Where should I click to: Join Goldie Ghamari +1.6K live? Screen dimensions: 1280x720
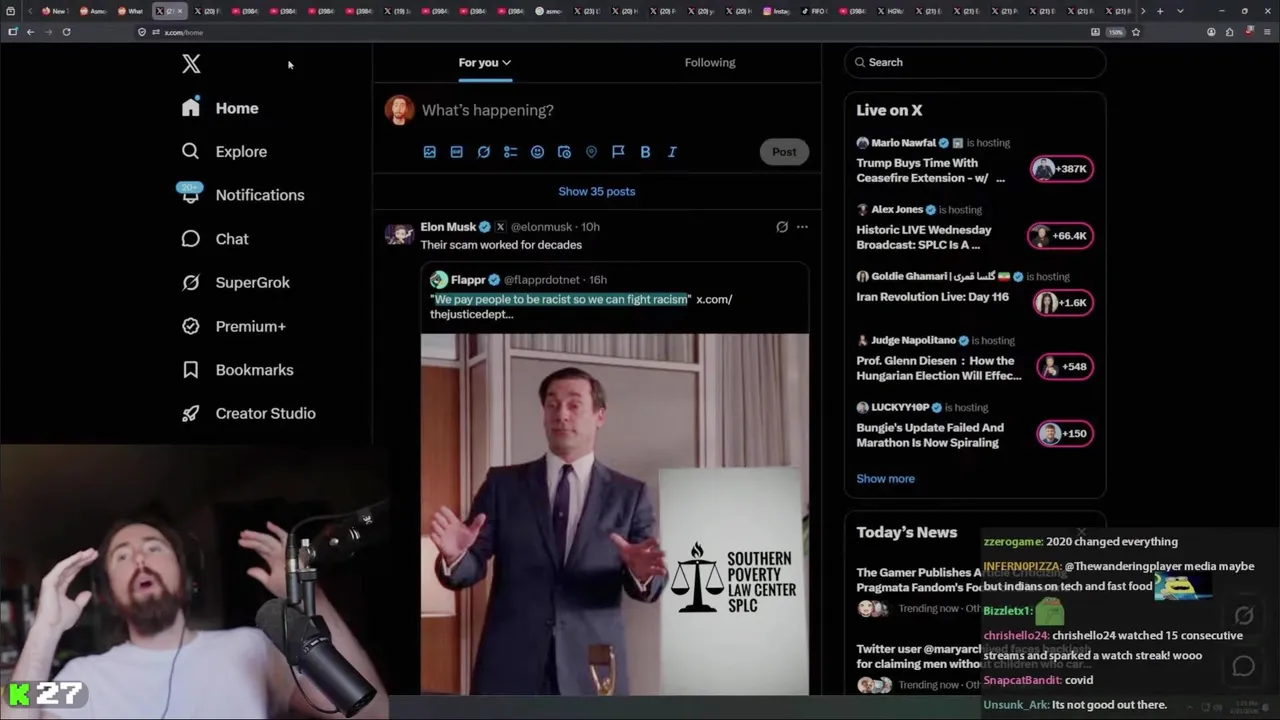pos(1064,303)
